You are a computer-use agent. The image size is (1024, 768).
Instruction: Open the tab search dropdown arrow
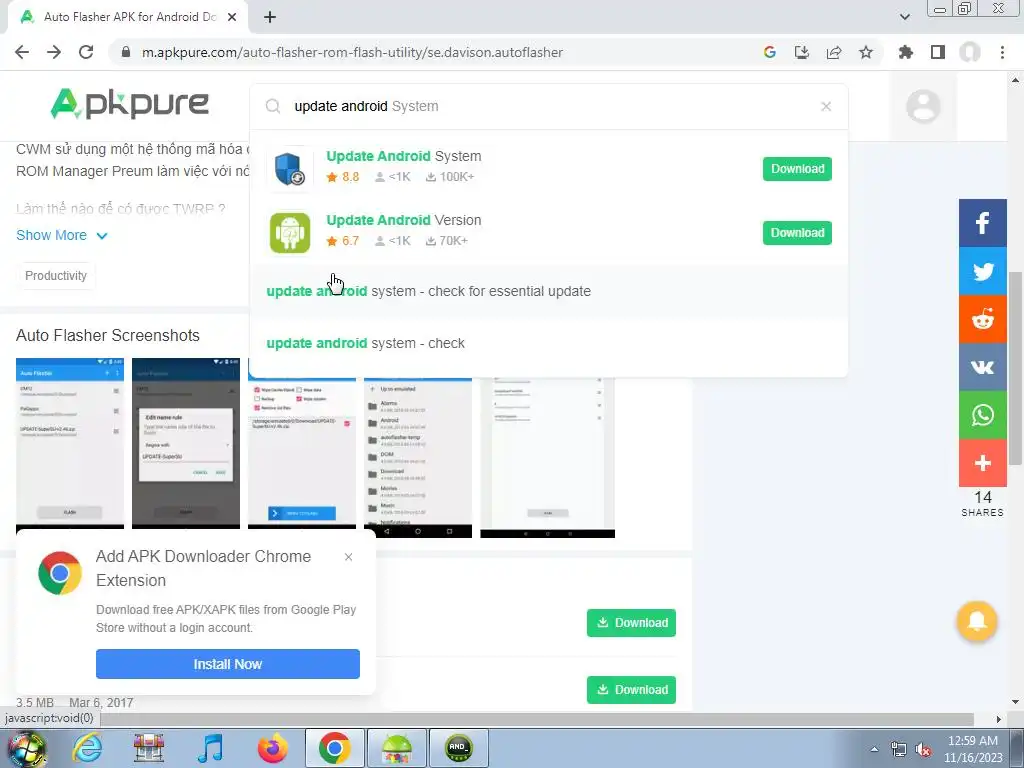pos(904,17)
